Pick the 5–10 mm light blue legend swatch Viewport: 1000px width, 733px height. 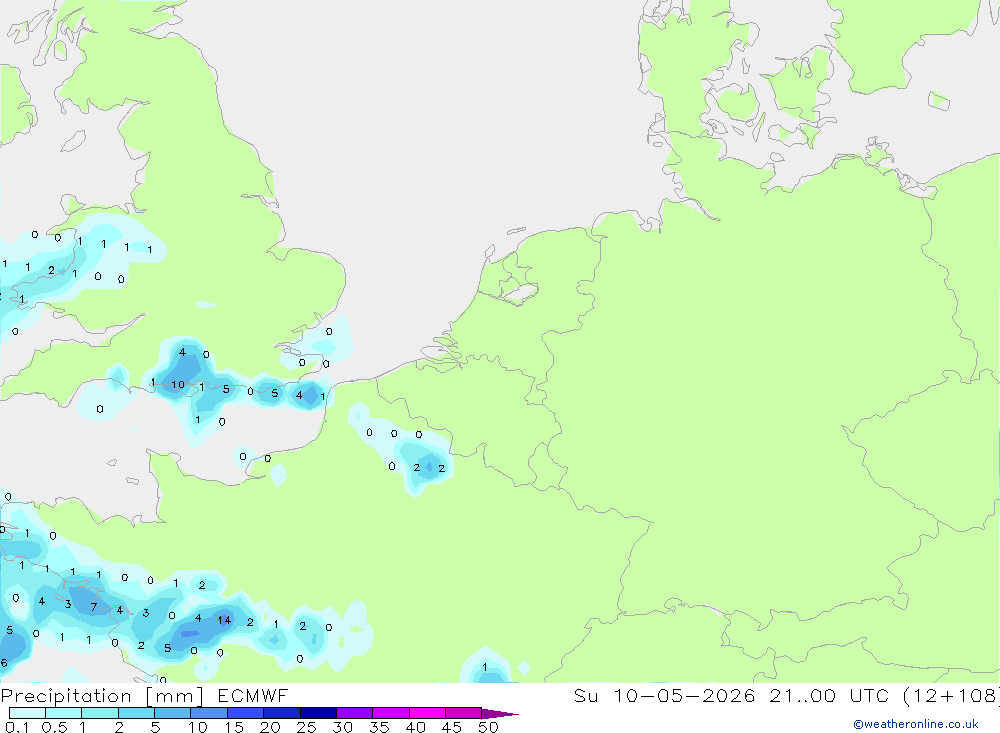(173, 713)
